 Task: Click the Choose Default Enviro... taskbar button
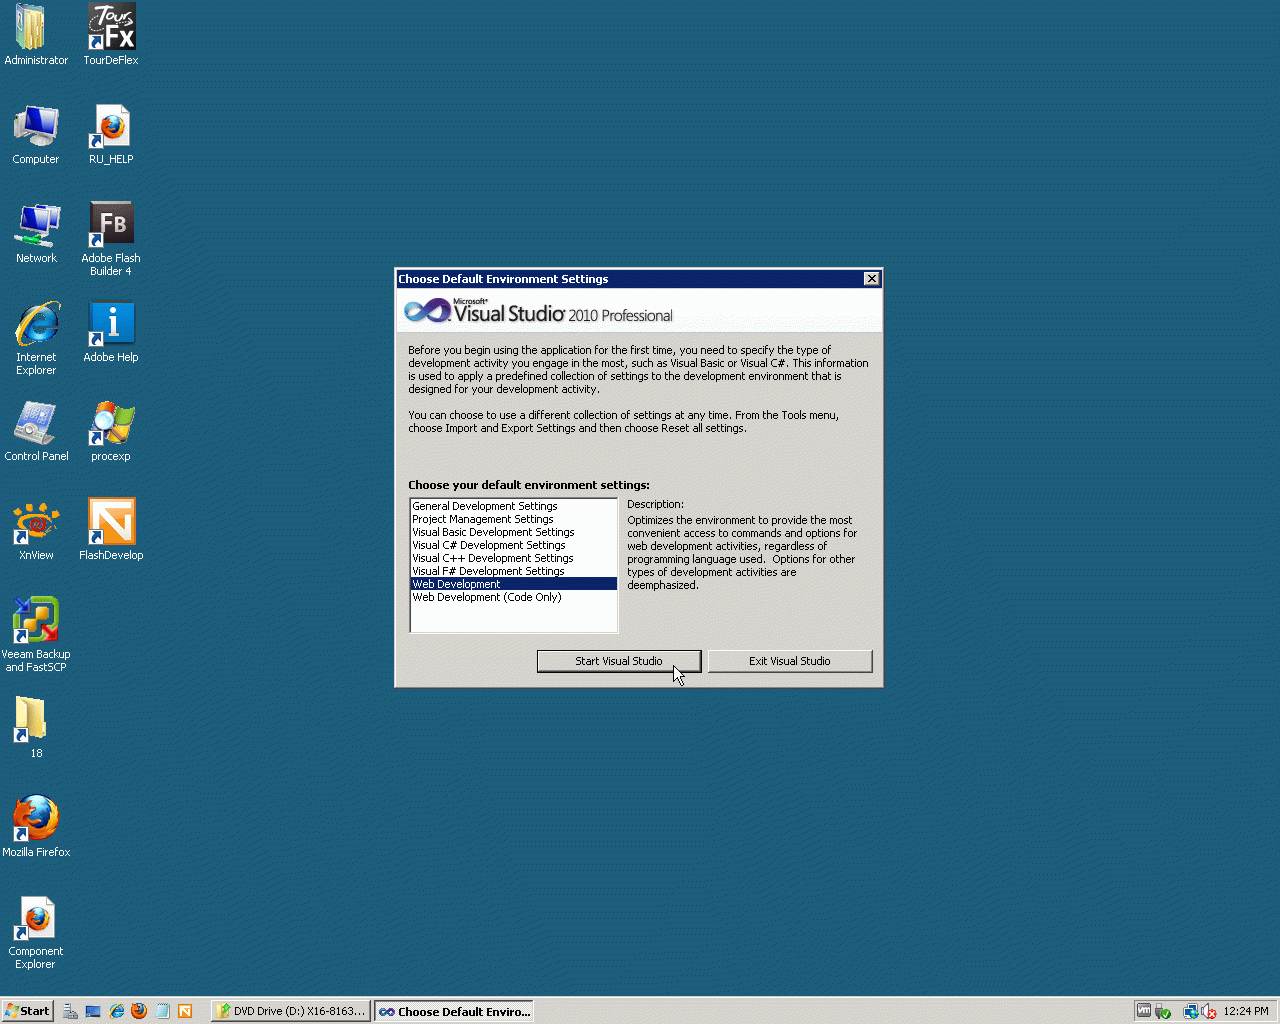[x=454, y=1011]
